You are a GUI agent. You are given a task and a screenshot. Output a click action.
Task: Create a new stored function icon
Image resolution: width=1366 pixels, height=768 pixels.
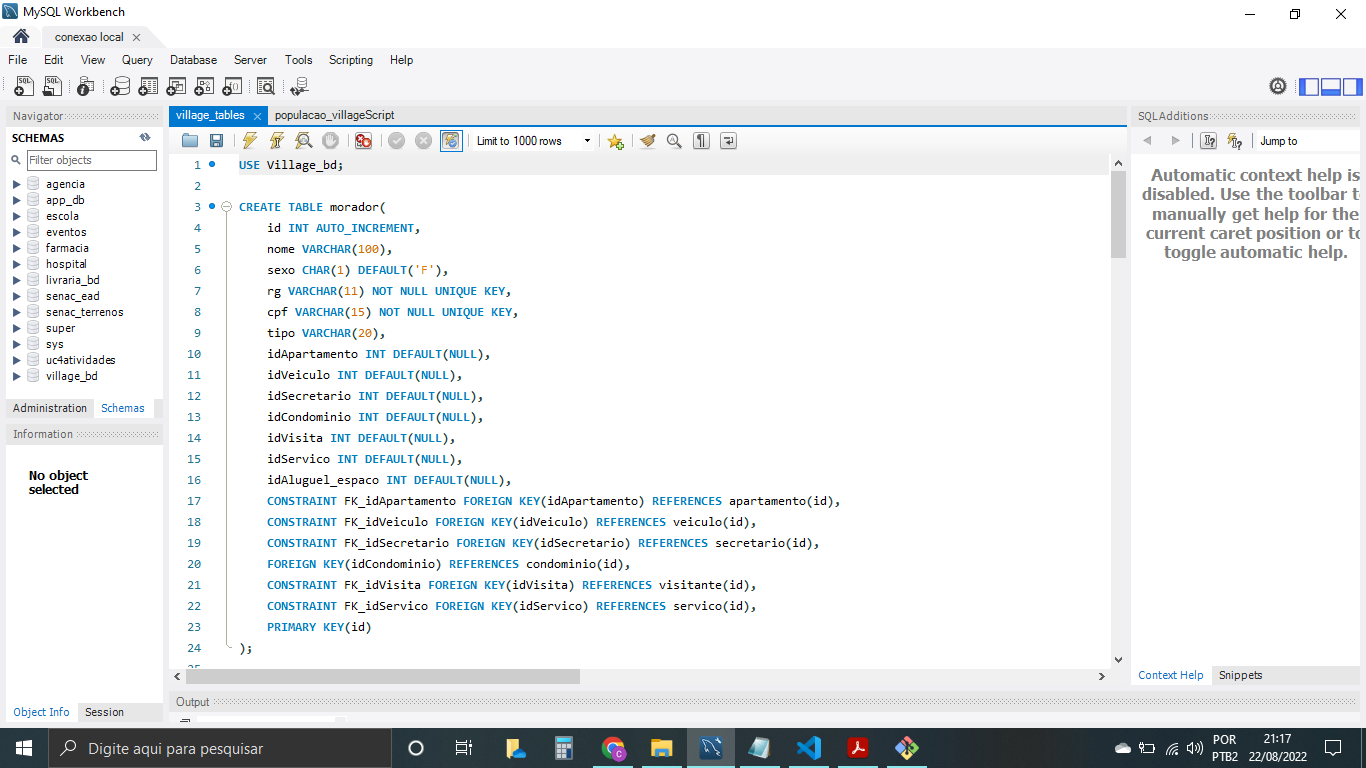pos(231,86)
